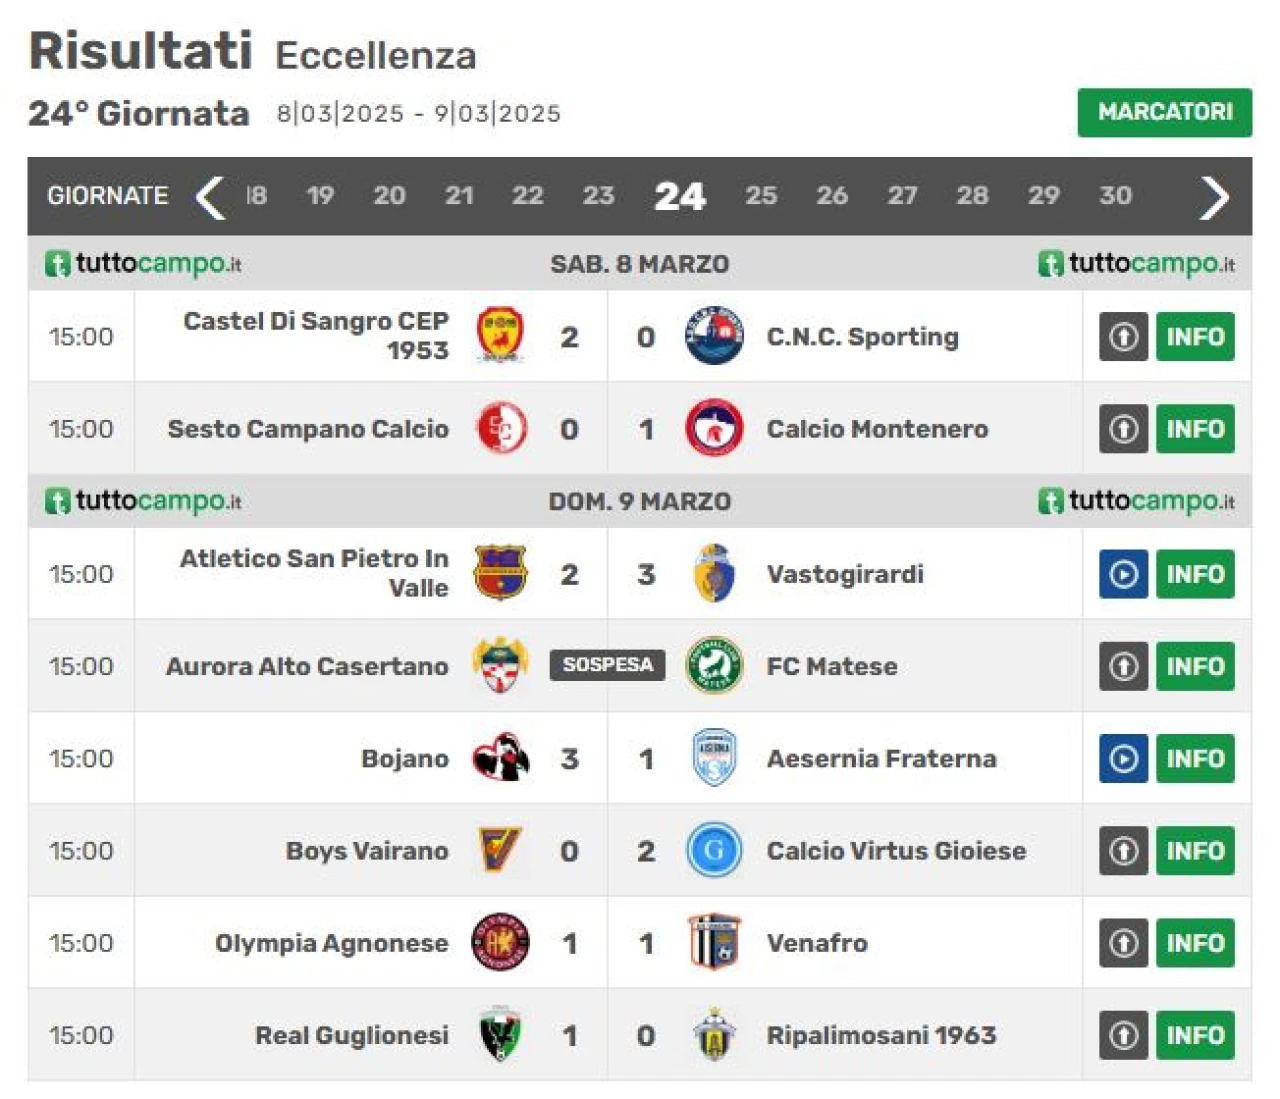The image size is (1280, 1099).
Task: Open the Calcio Montenero team link
Action: [x=877, y=429]
